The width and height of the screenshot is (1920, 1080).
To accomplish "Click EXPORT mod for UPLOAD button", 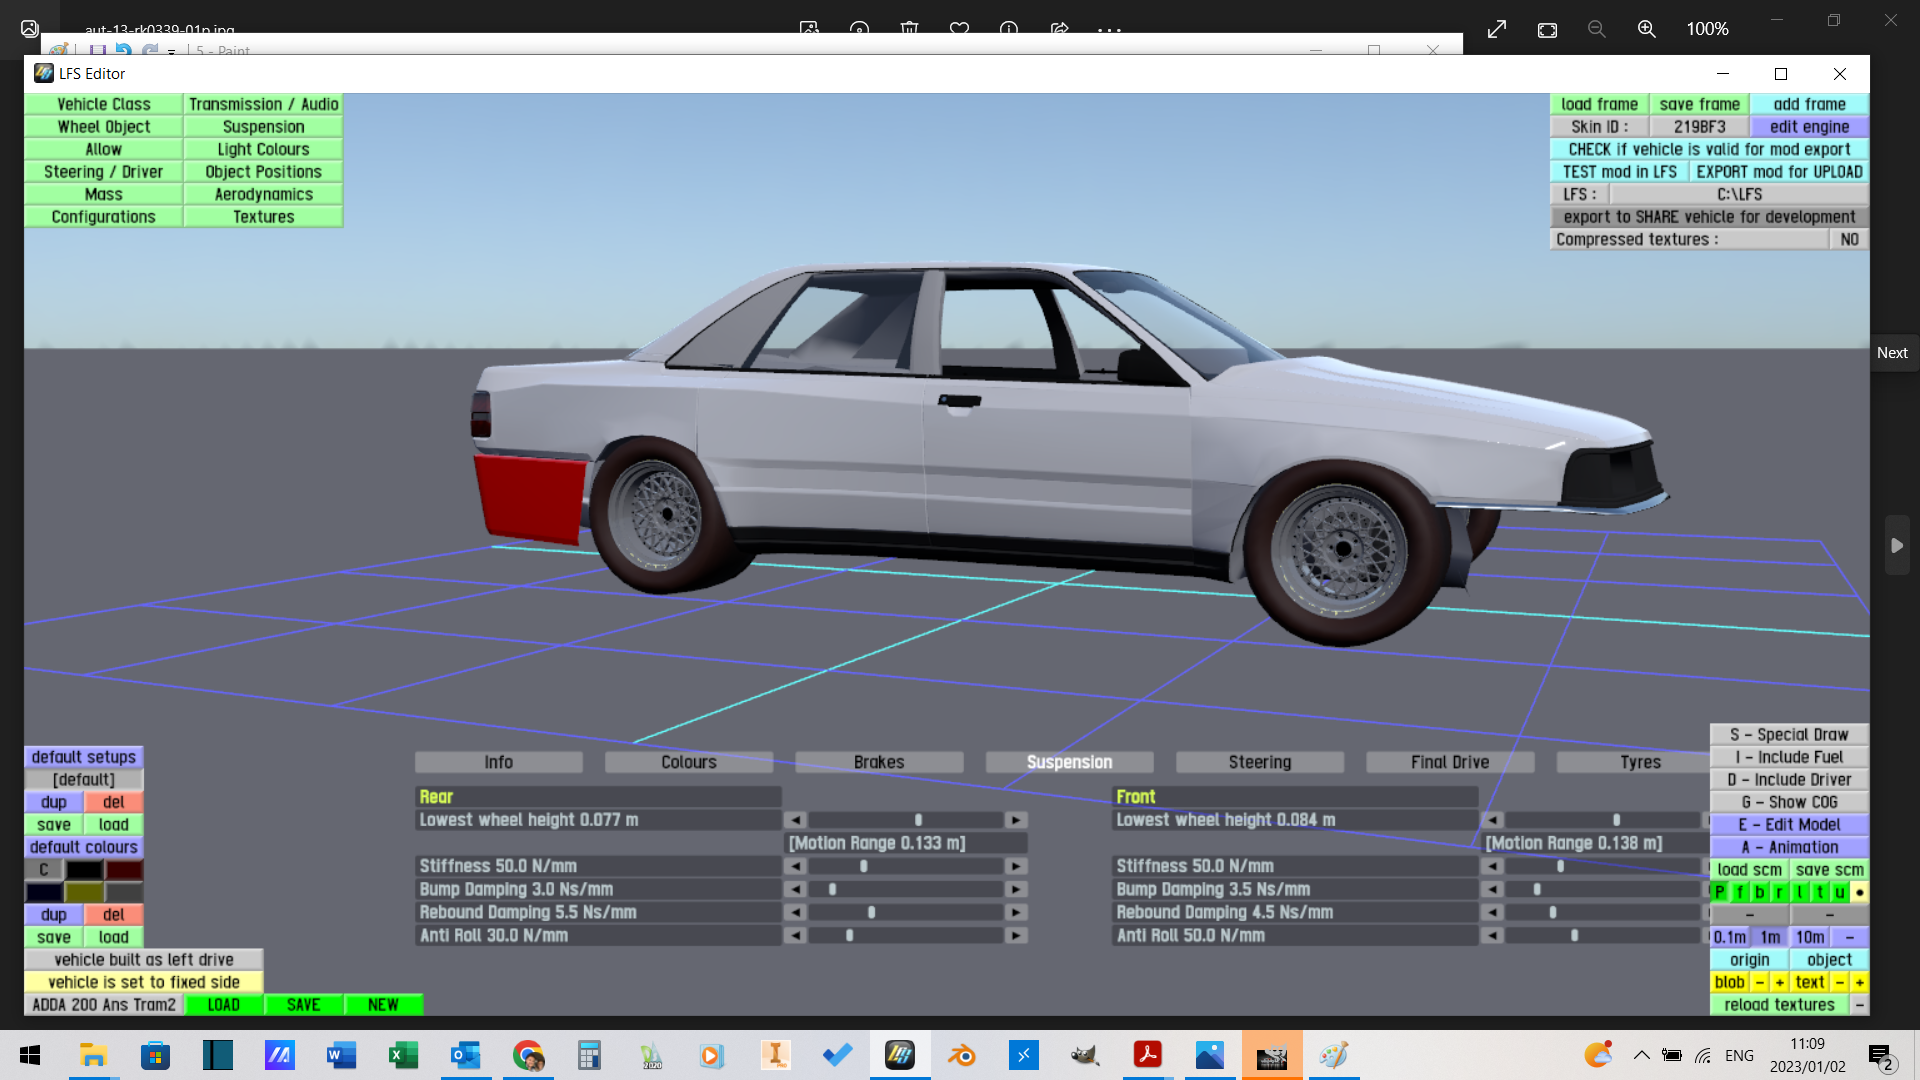I will [x=1778, y=172].
